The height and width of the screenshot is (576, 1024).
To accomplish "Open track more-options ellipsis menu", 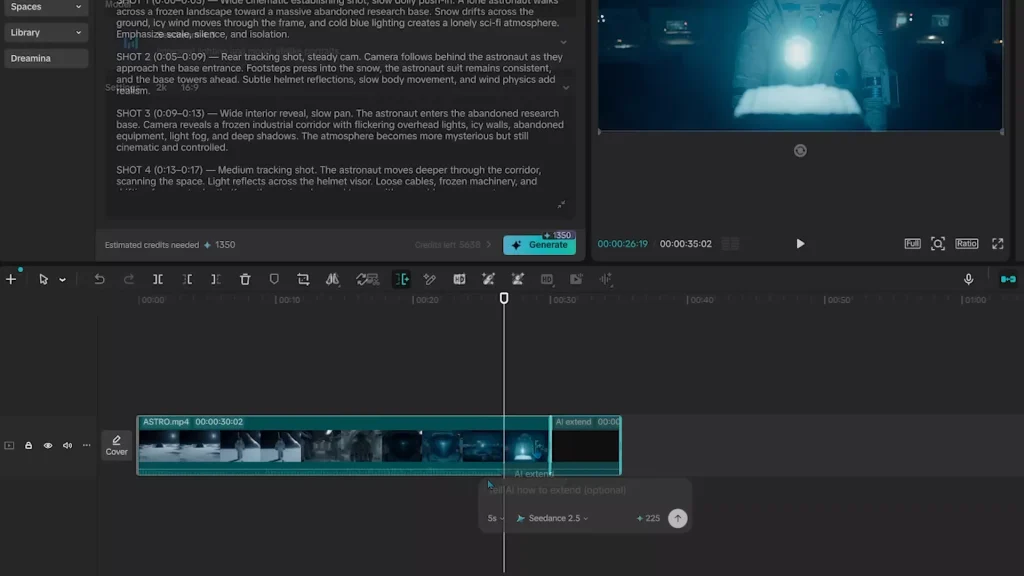I will [86, 445].
